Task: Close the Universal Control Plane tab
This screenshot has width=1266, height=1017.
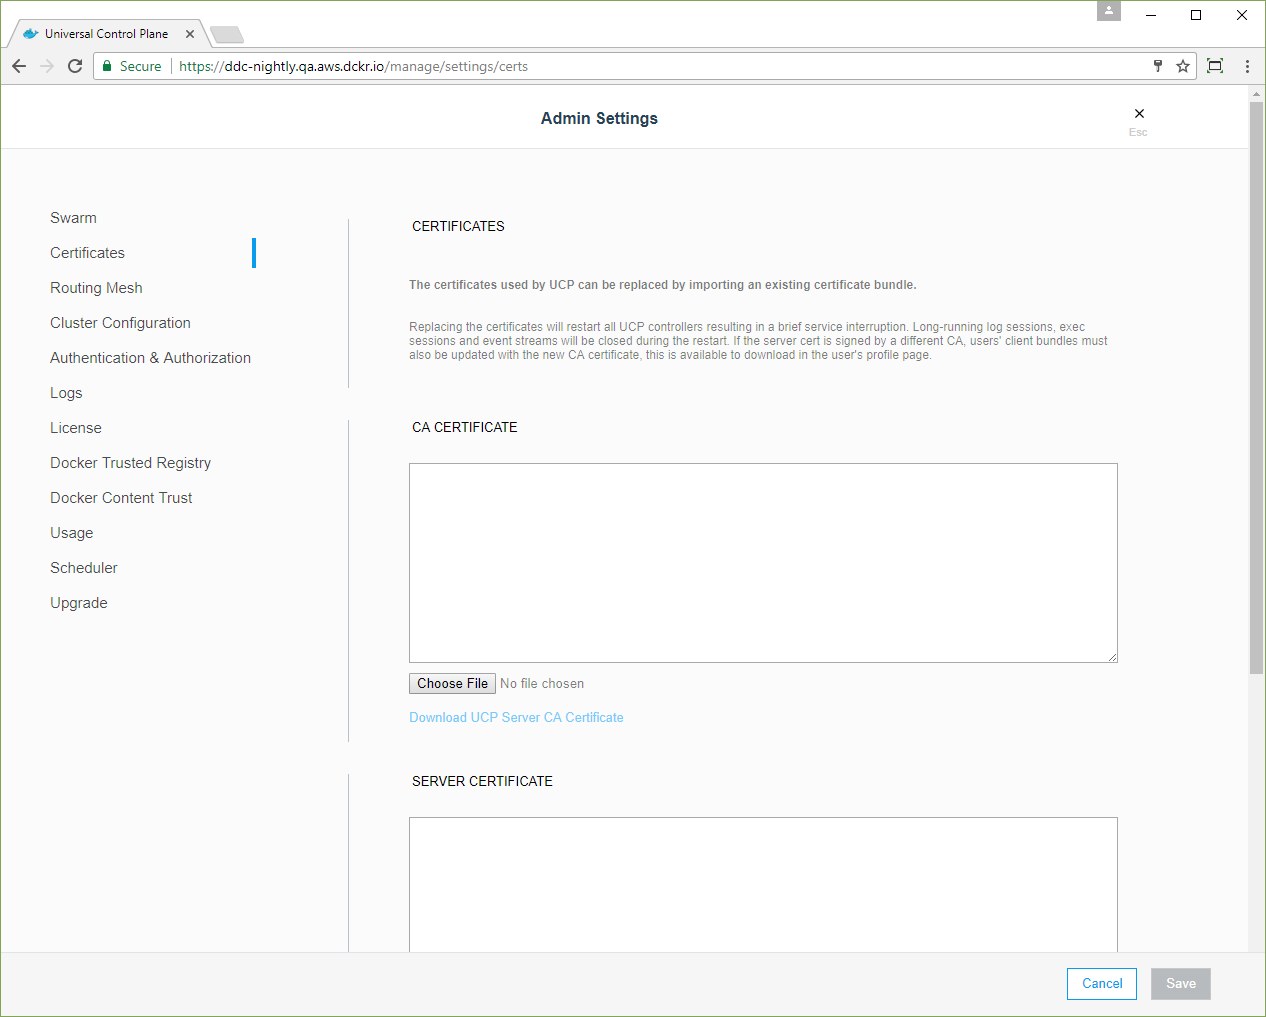Action: click(190, 34)
